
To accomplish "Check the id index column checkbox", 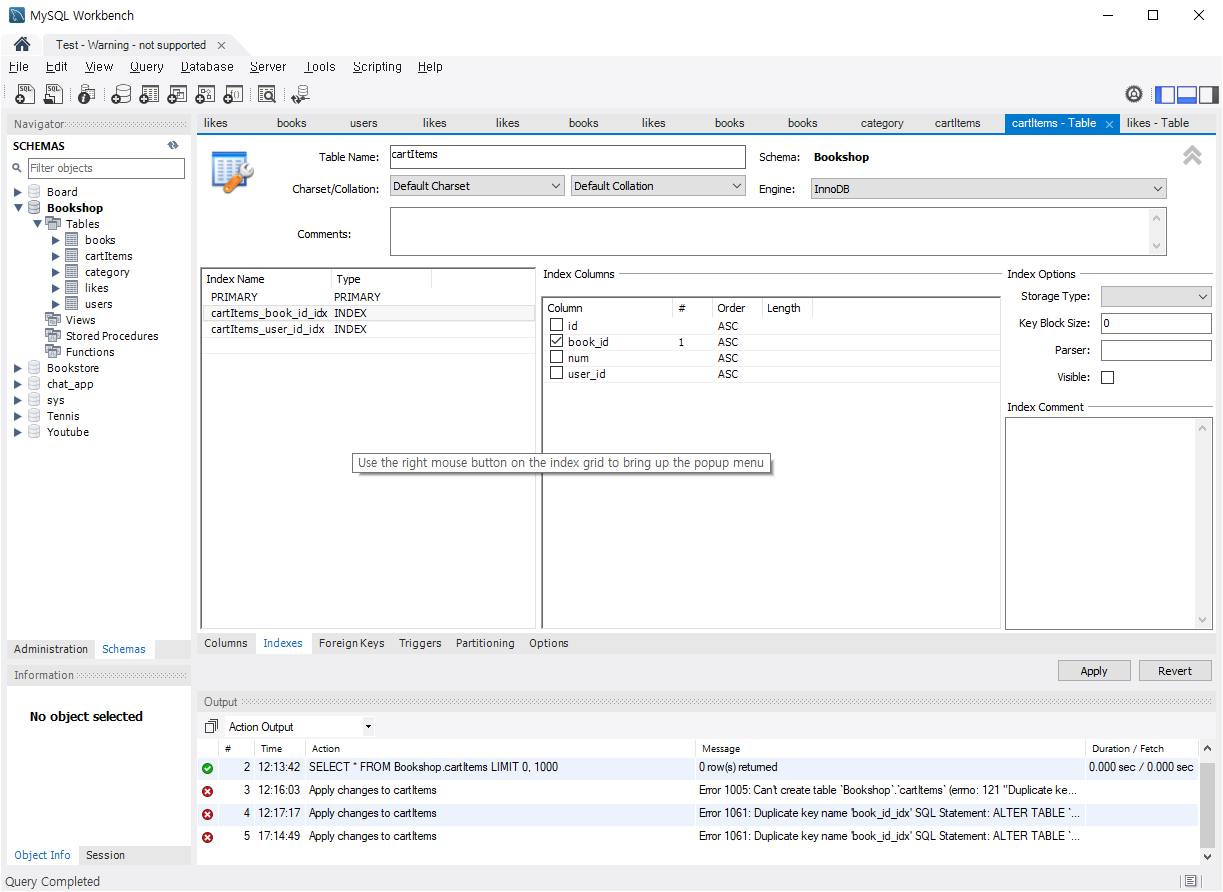I will [557, 325].
